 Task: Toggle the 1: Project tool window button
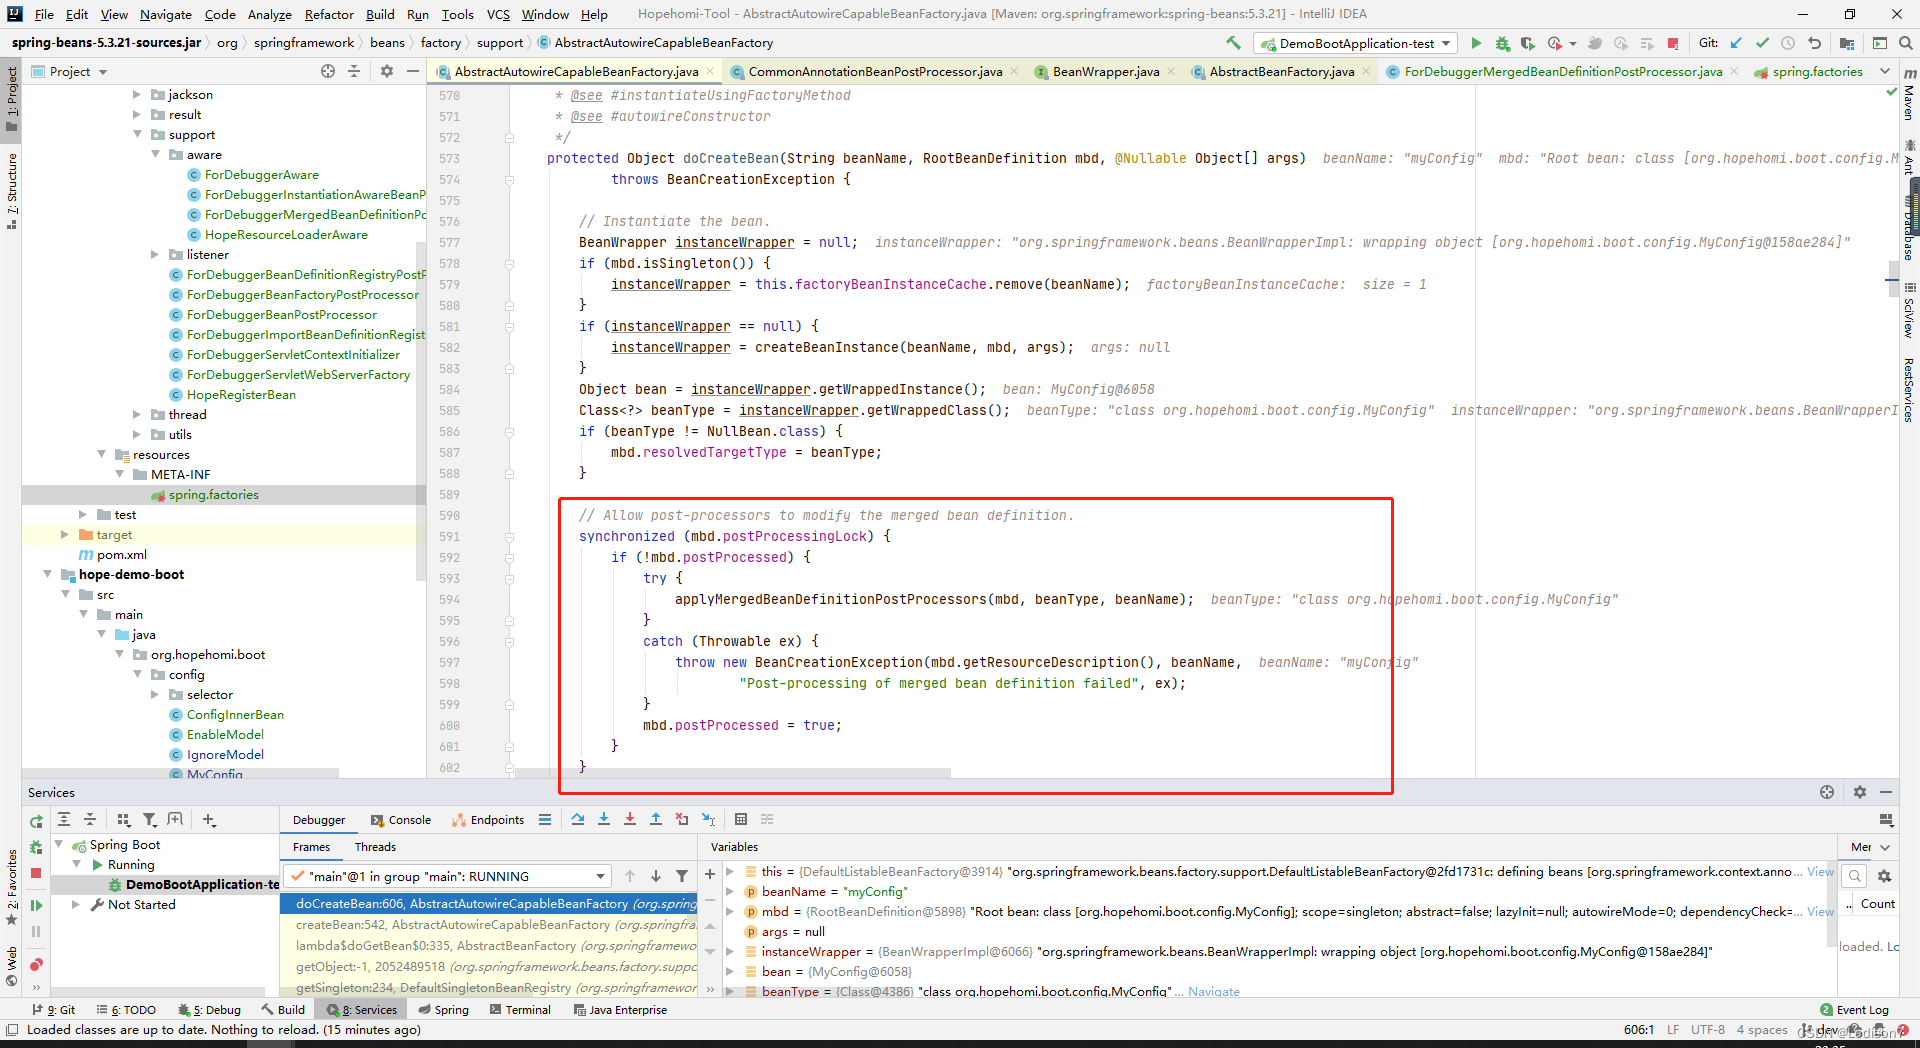11,97
